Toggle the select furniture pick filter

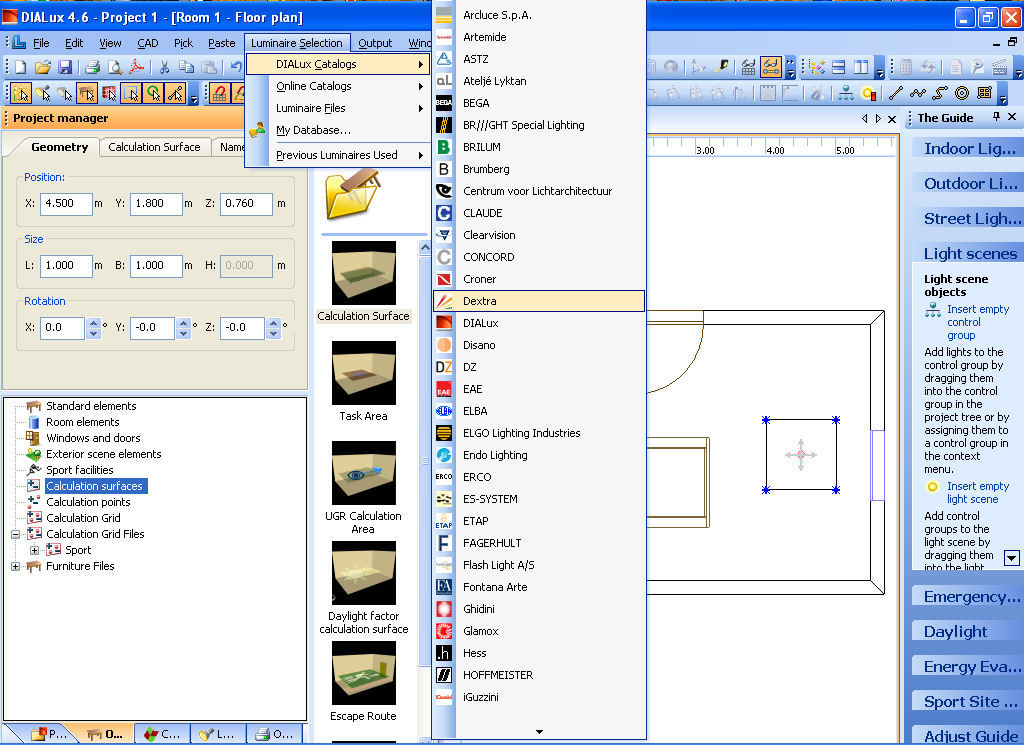coord(87,93)
